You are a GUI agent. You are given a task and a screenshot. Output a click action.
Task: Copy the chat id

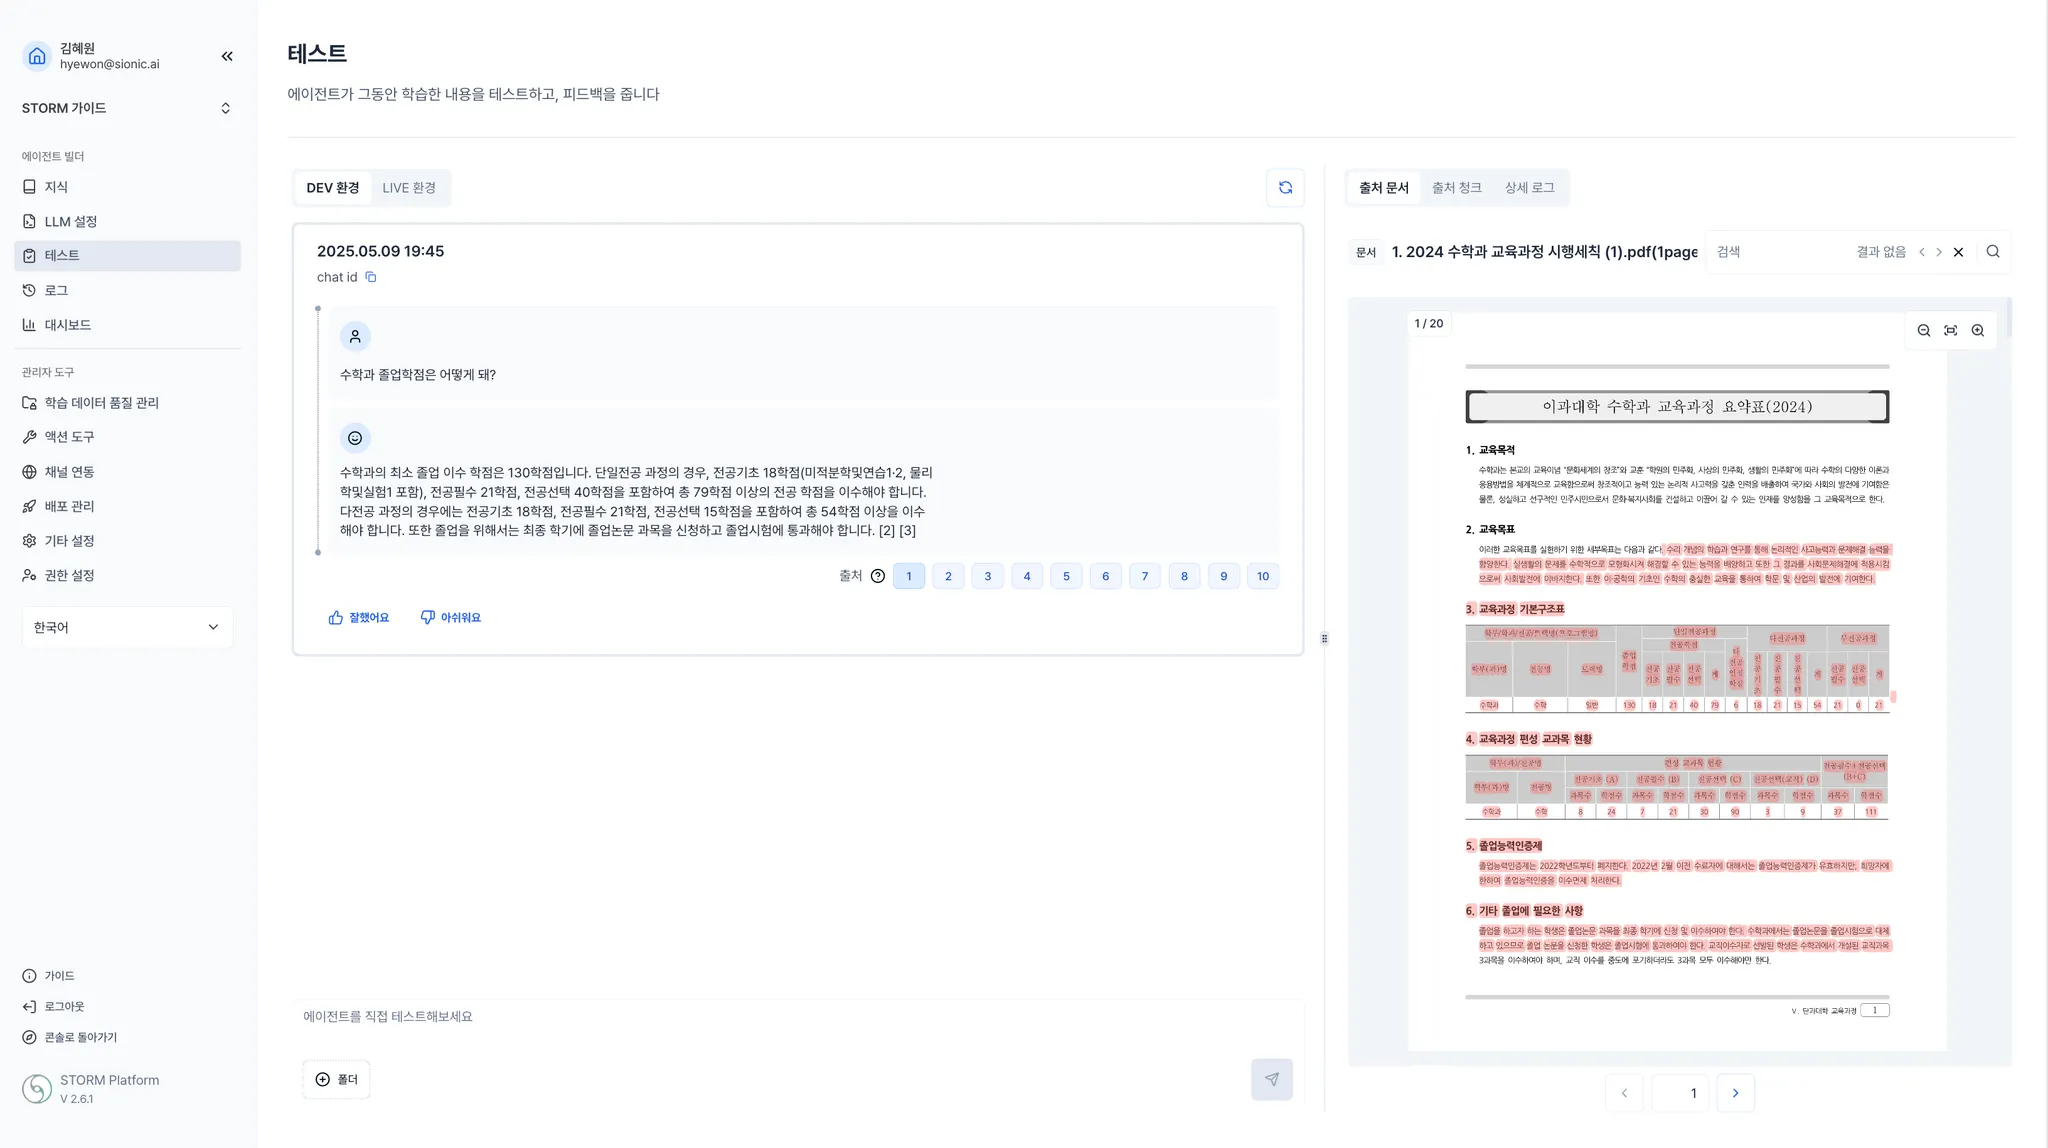pos(371,277)
